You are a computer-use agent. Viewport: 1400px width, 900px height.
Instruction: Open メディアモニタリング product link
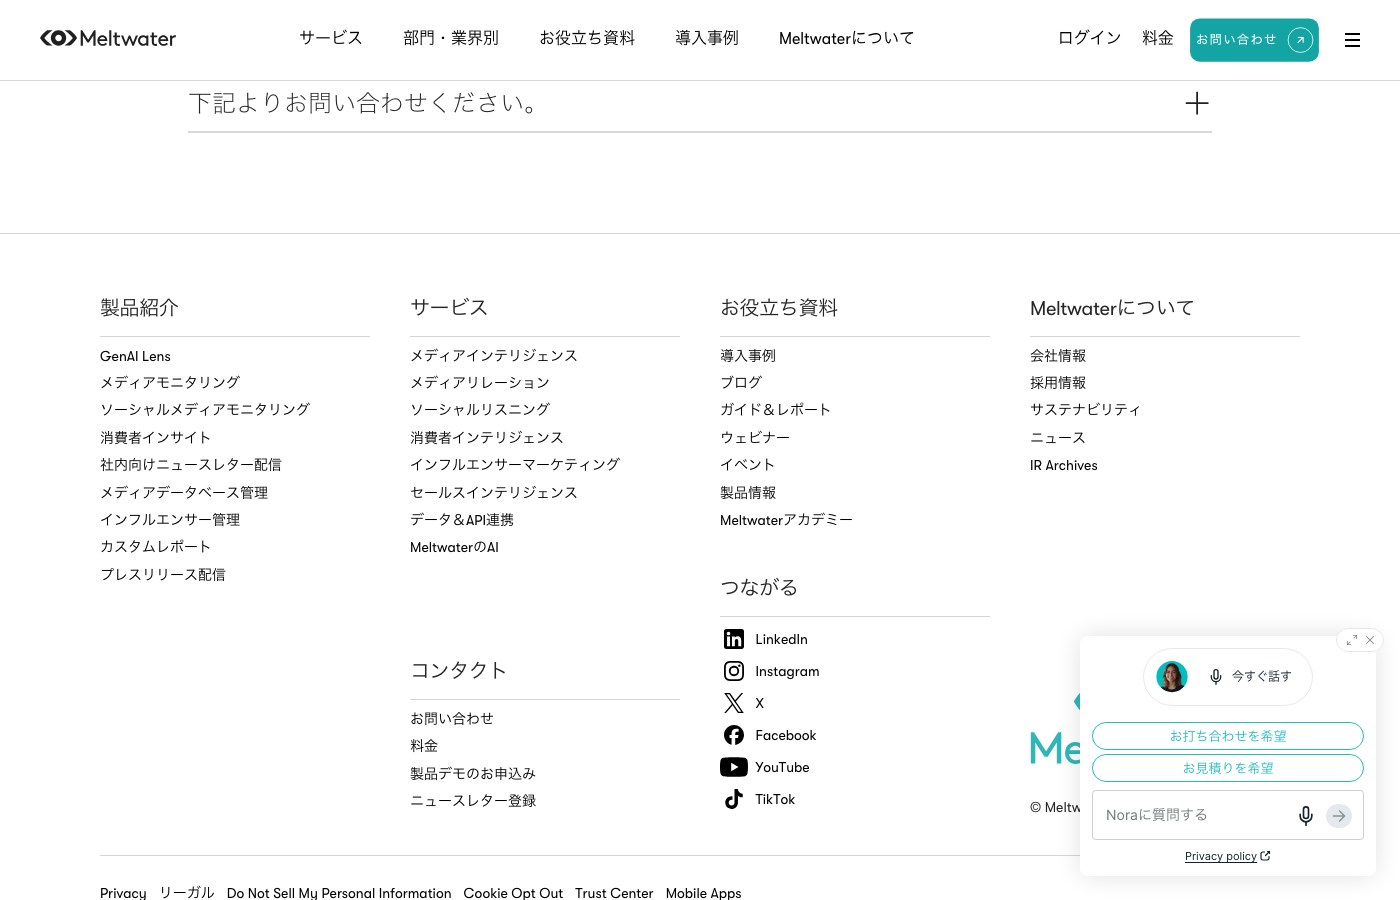pos(170,383)
